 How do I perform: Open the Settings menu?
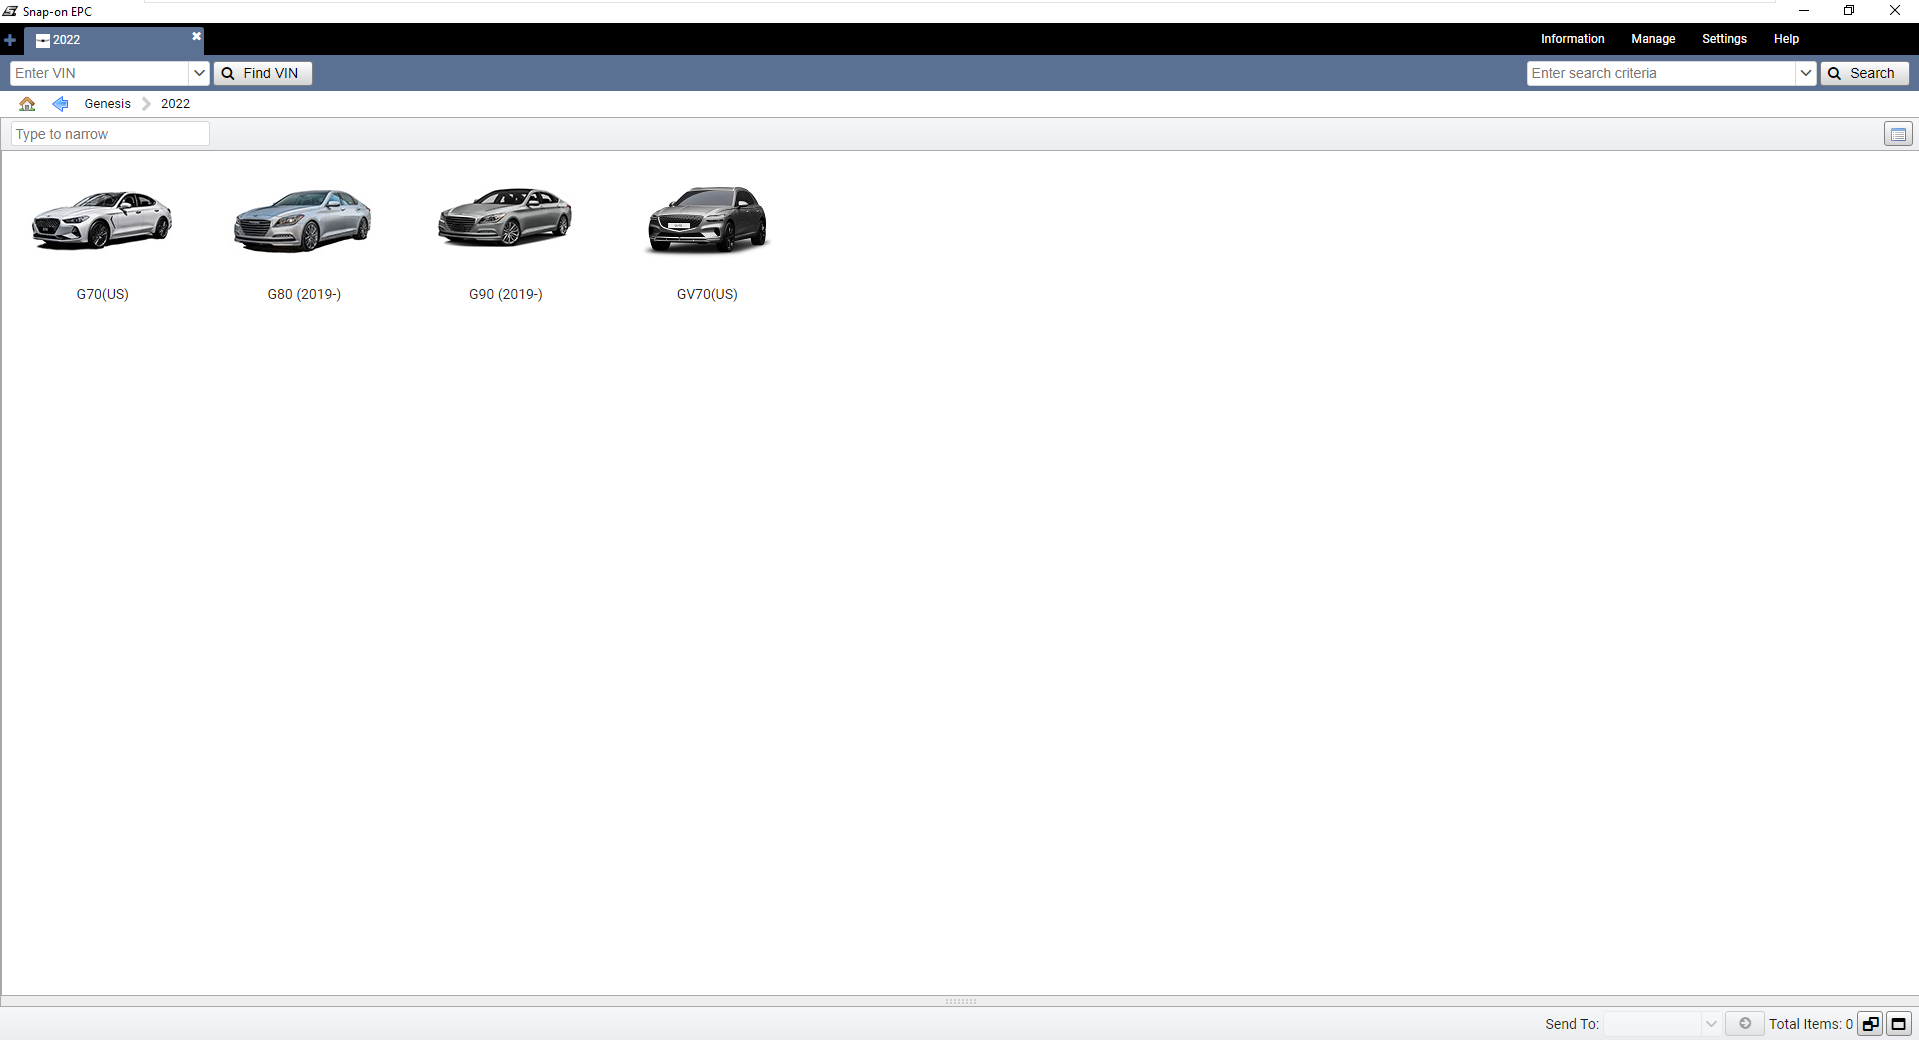click(1723, 39)
